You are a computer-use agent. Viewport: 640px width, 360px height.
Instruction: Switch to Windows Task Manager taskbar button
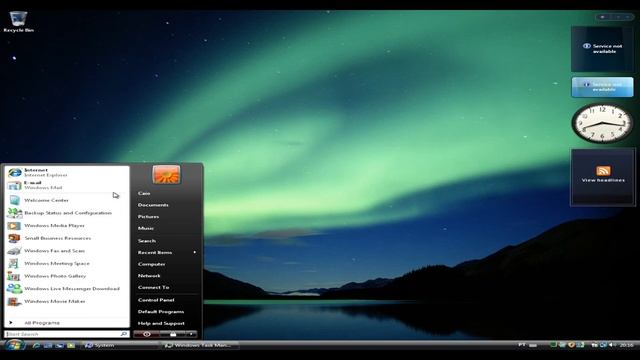click(199, 346)
